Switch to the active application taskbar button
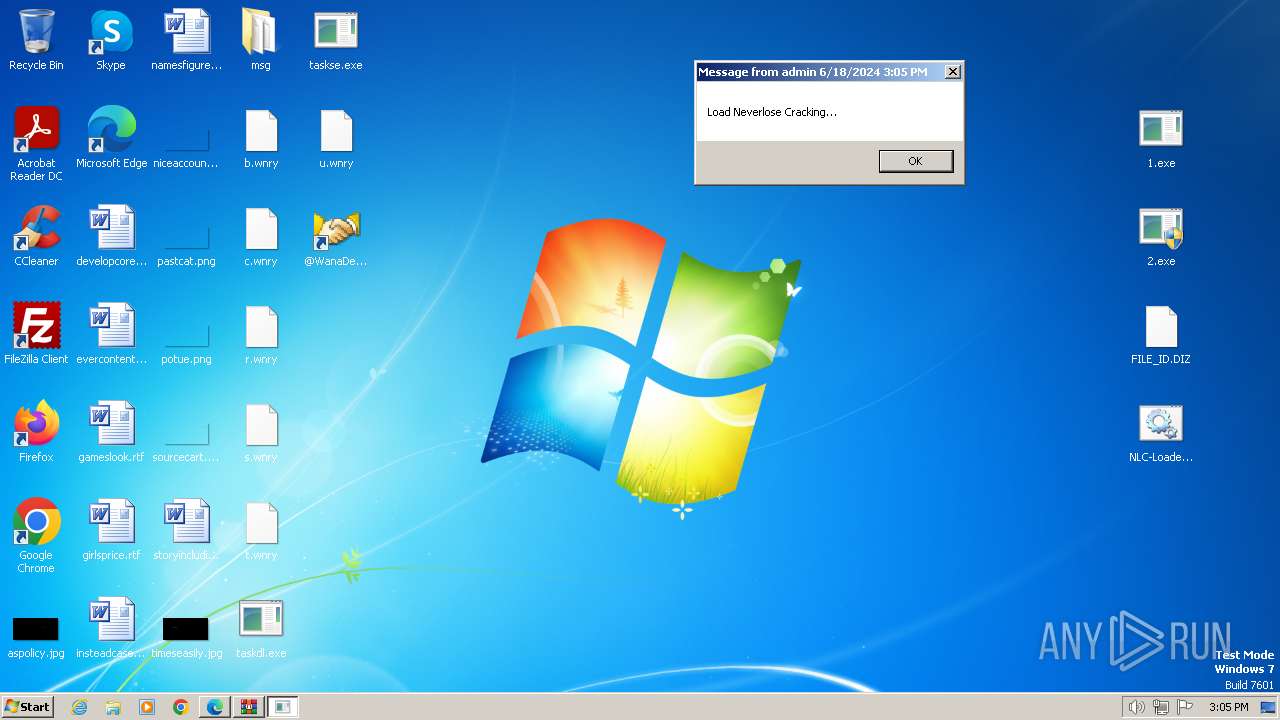 pyautogui.click(x=283, y=707)
